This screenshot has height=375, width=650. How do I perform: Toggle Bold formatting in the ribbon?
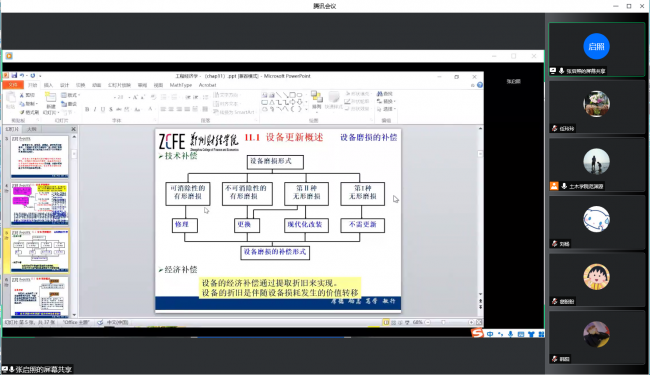[87, 109]
